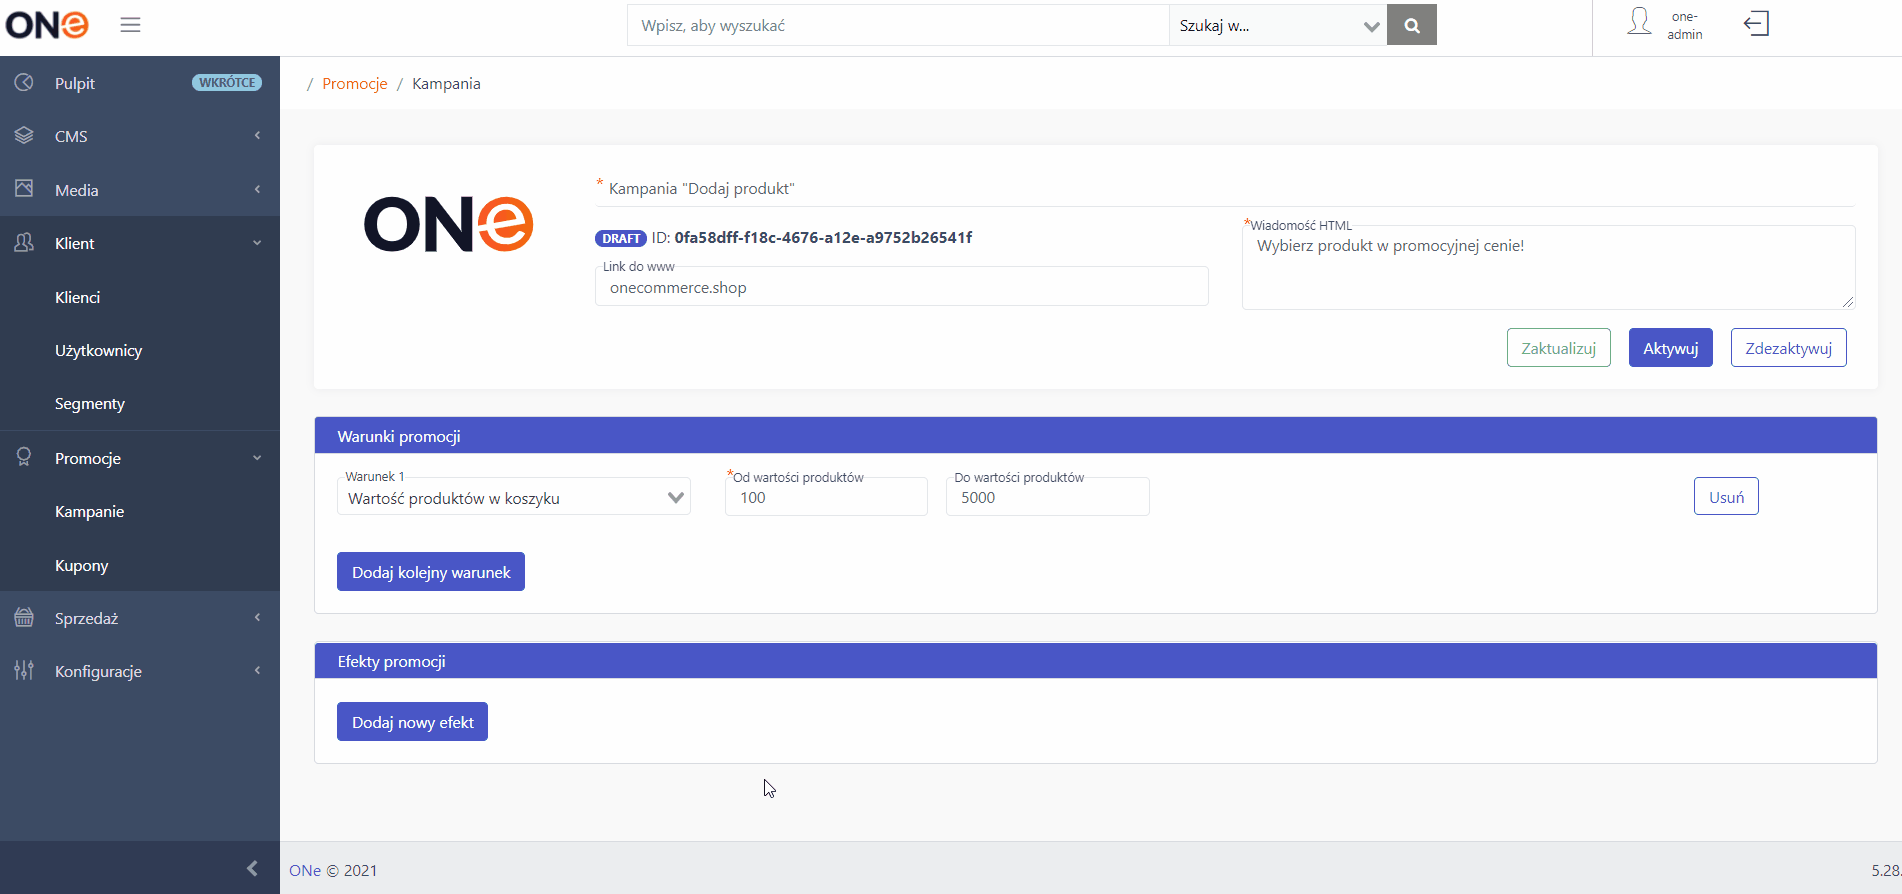Open the user profile icon
Image resolution: width=1902 pixels, height=894 pixels.
coord(1639,22)
